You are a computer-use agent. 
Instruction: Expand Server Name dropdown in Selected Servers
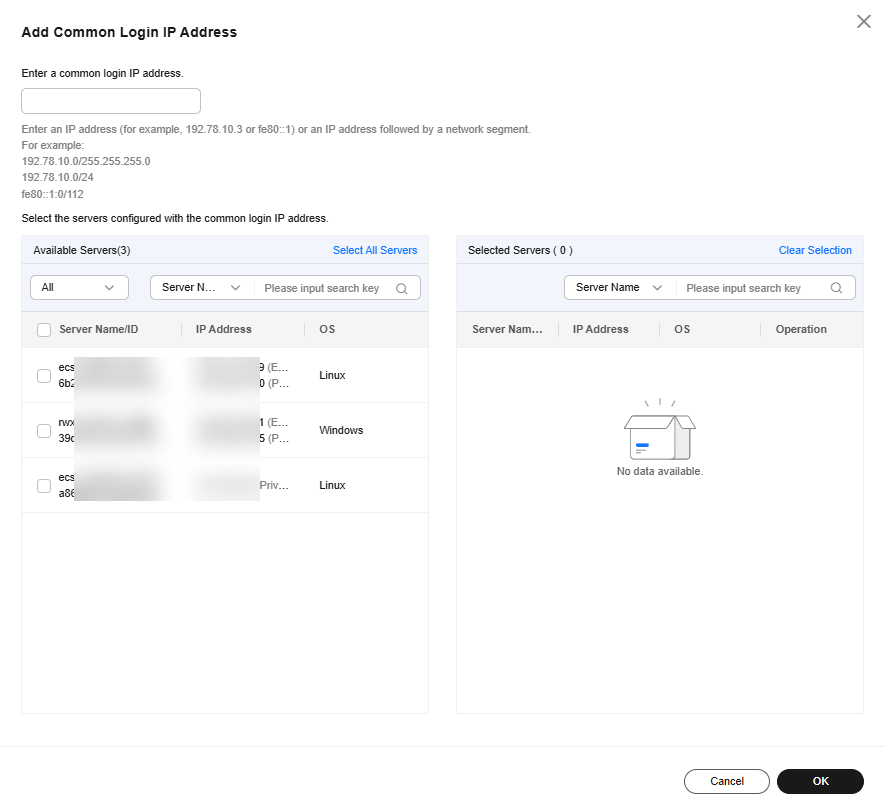click(619, 288)
